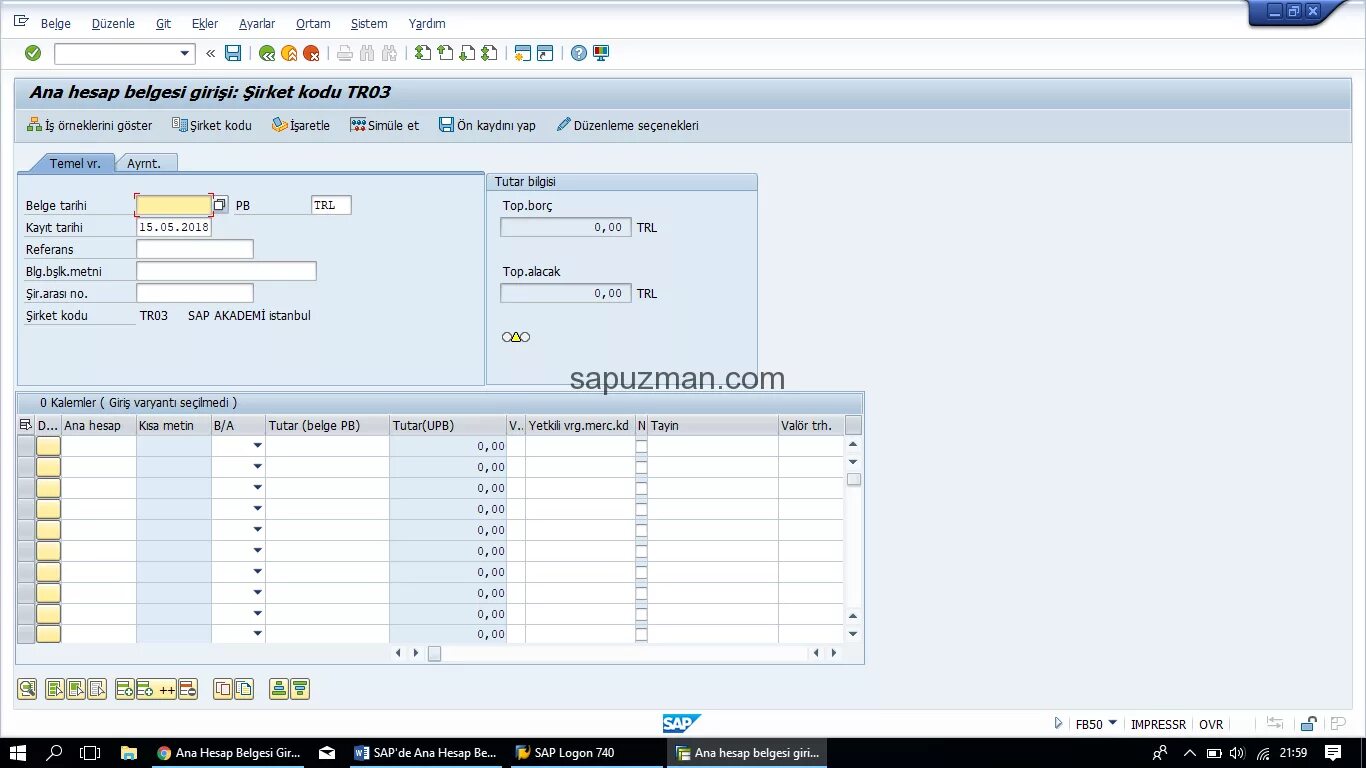The image size is (1366, 768).
Task: Check the N checkbox in seventh table row
Action: pyautogui.click(x=641, y=572)
